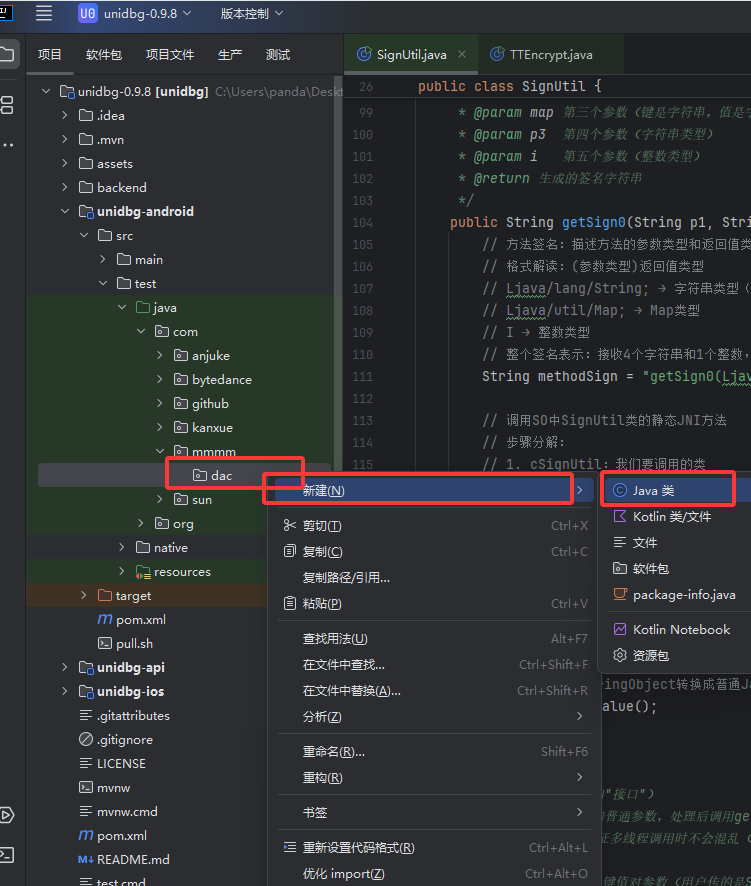
Task: Click the resources folder icon
Action: [x=143, y=572]
